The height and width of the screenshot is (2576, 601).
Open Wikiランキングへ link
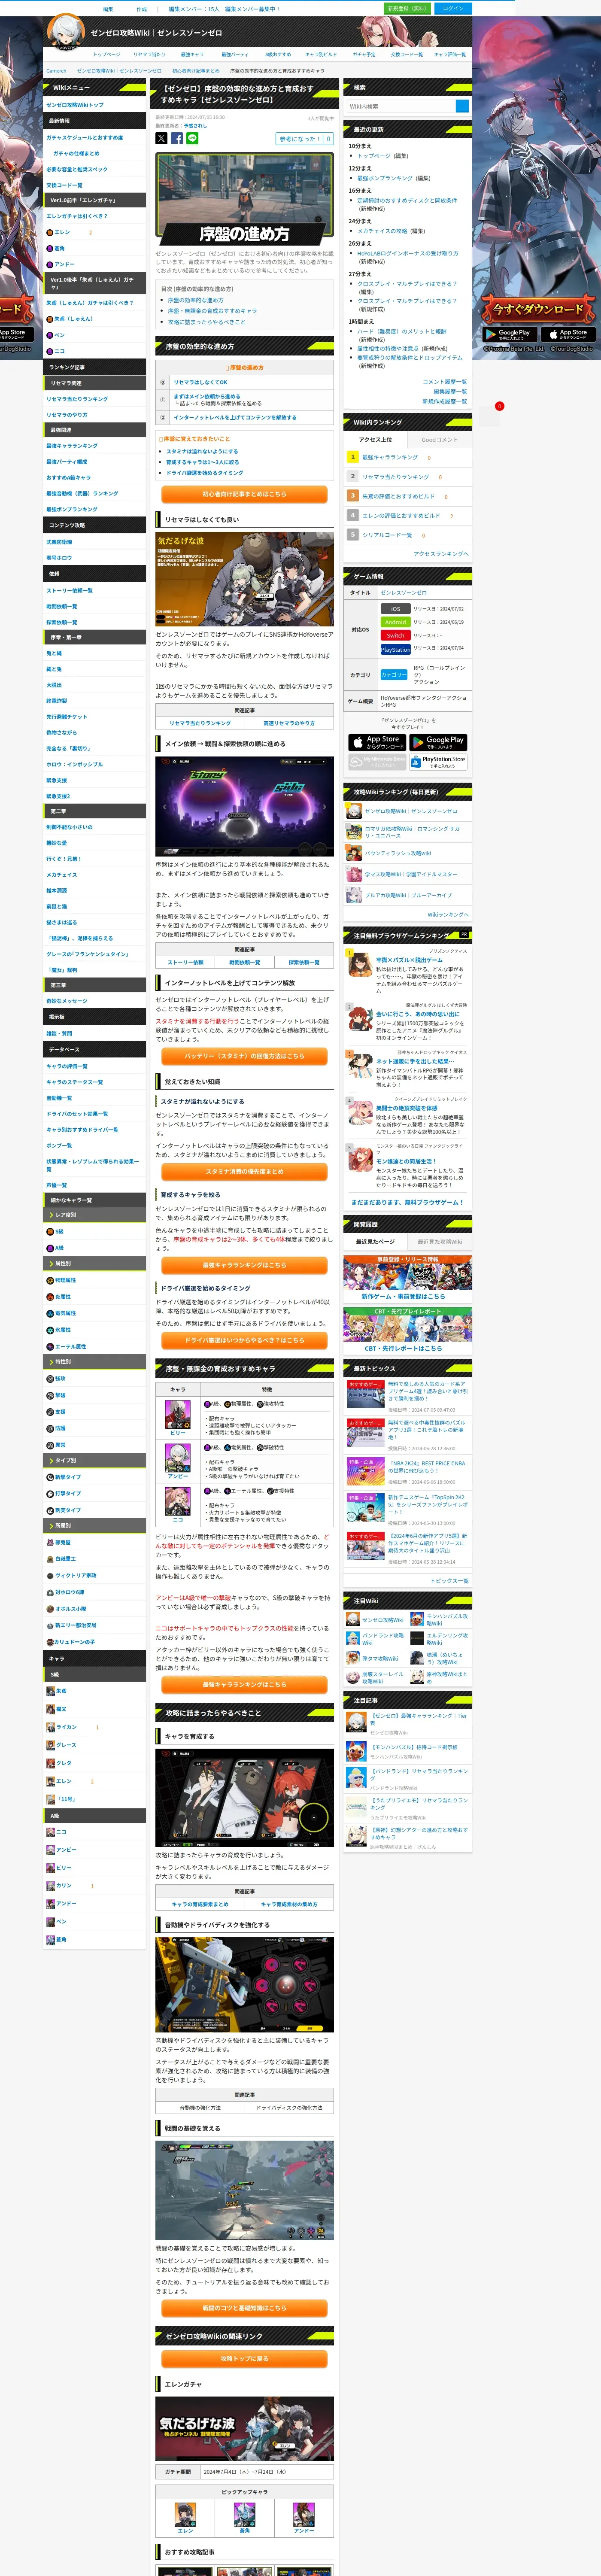(448, 914)
